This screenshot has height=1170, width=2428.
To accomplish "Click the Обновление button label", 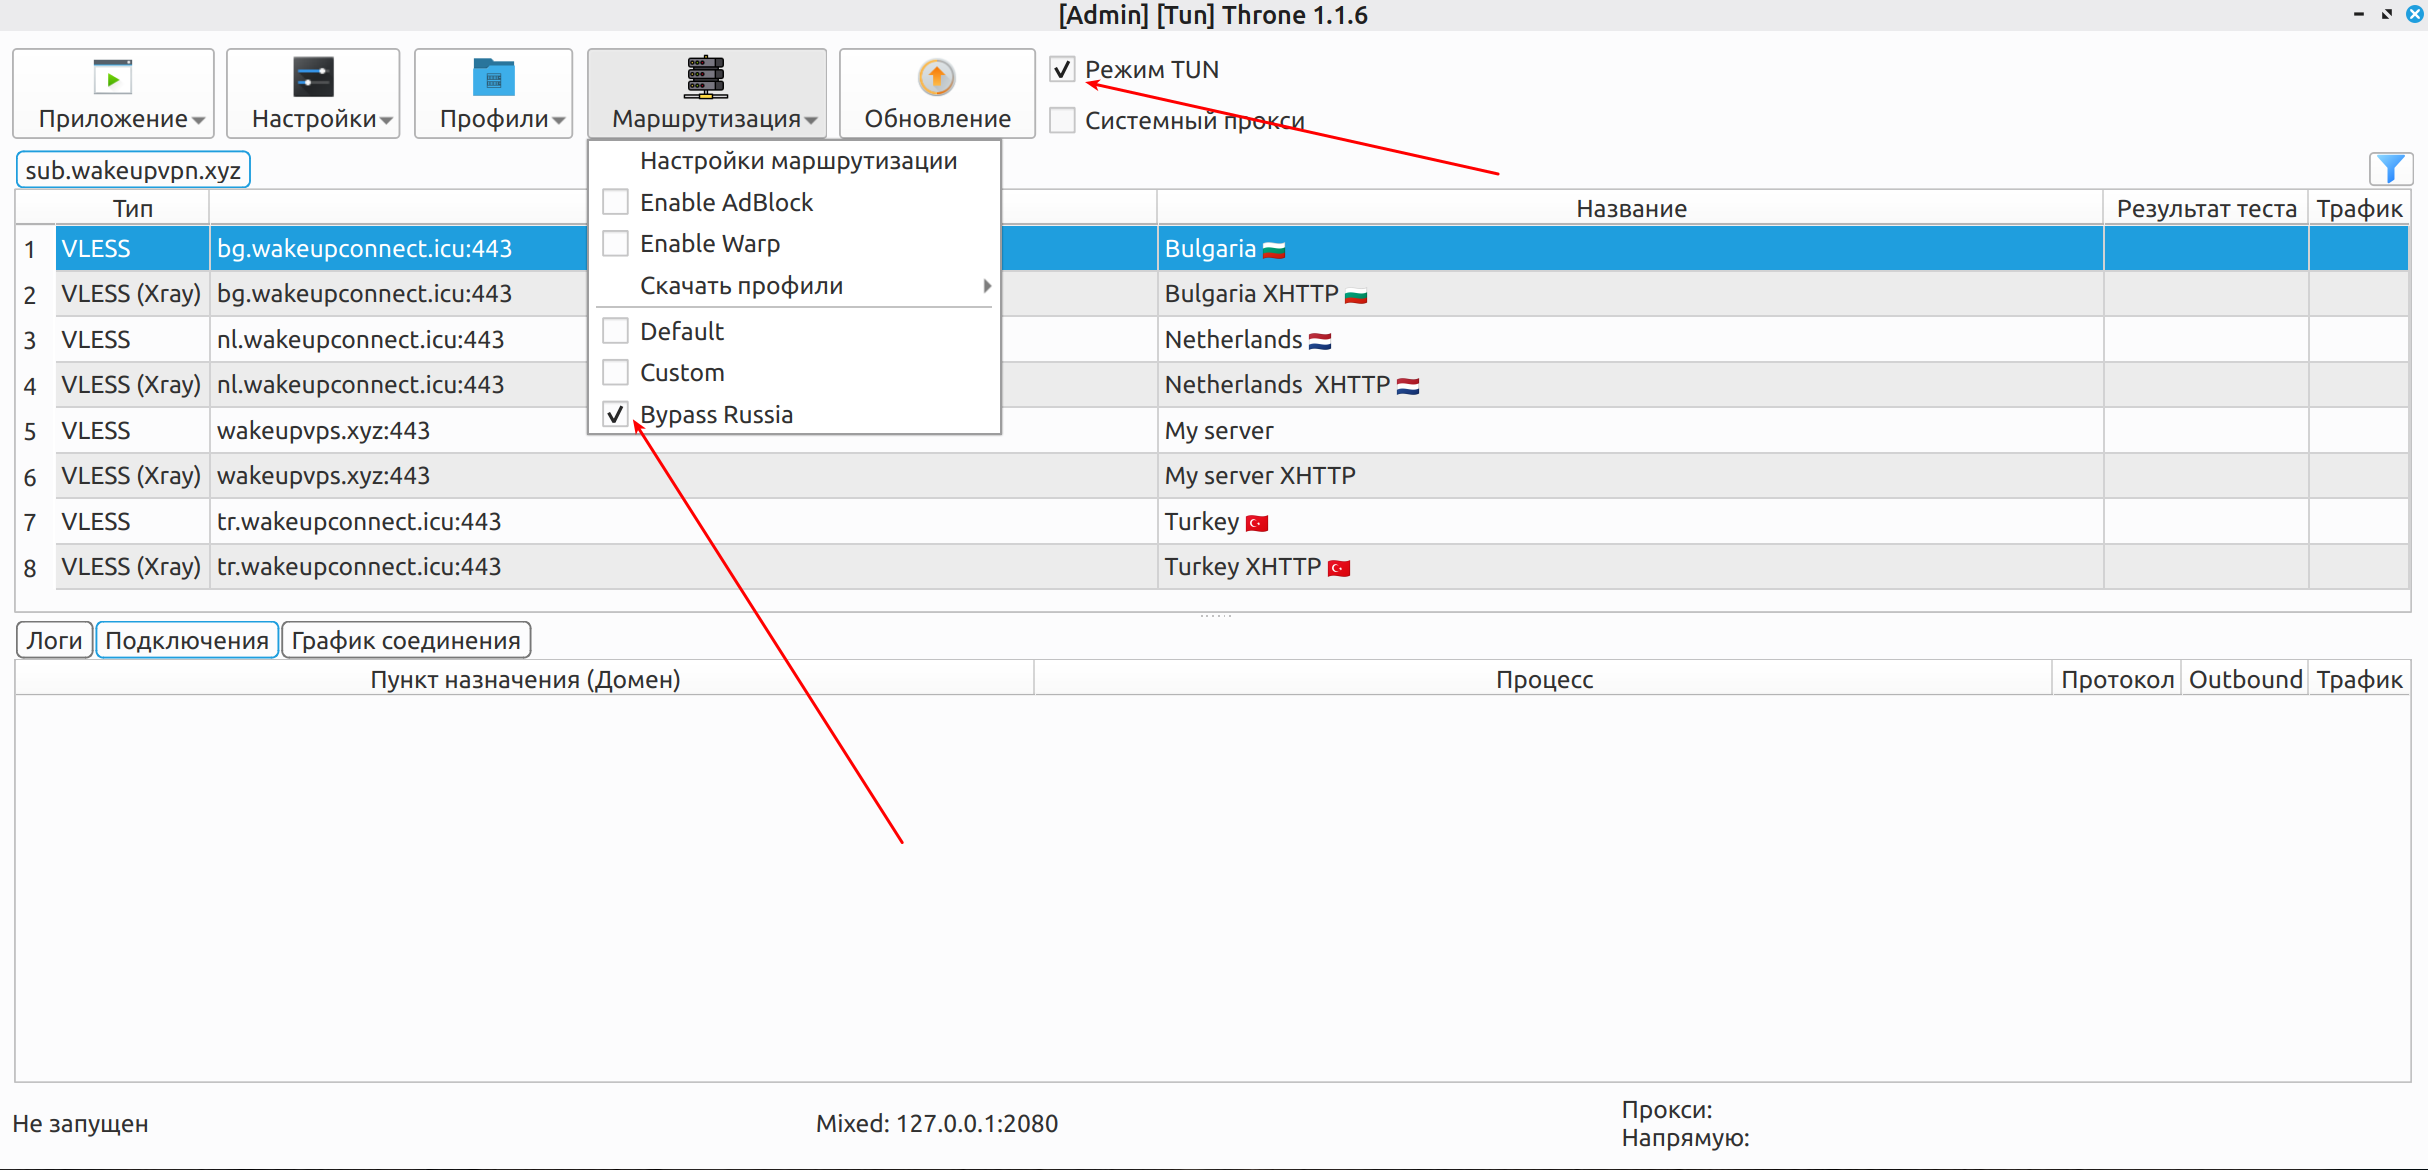I will pos(937,119).
